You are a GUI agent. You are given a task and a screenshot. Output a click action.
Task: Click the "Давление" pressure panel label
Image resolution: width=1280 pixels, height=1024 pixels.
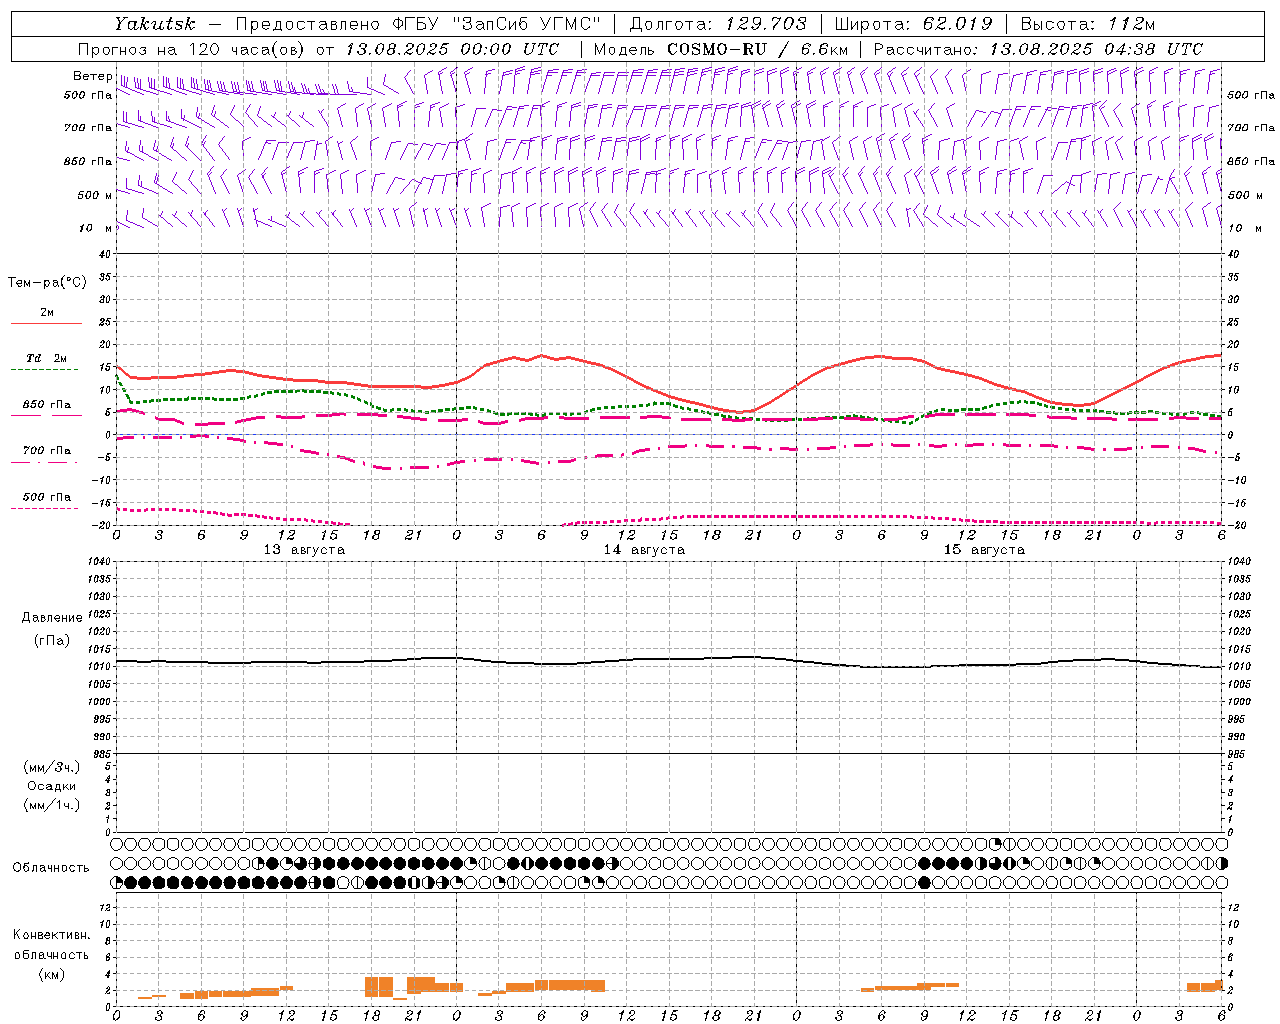tap(52, 618)
